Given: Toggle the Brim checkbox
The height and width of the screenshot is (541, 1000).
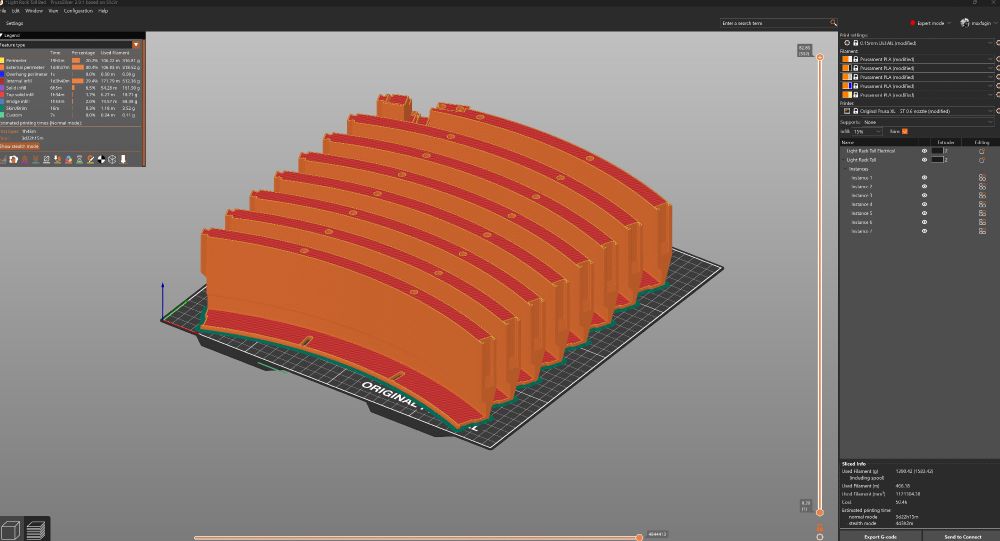Looking at the screenshot, I should (904, 131).
